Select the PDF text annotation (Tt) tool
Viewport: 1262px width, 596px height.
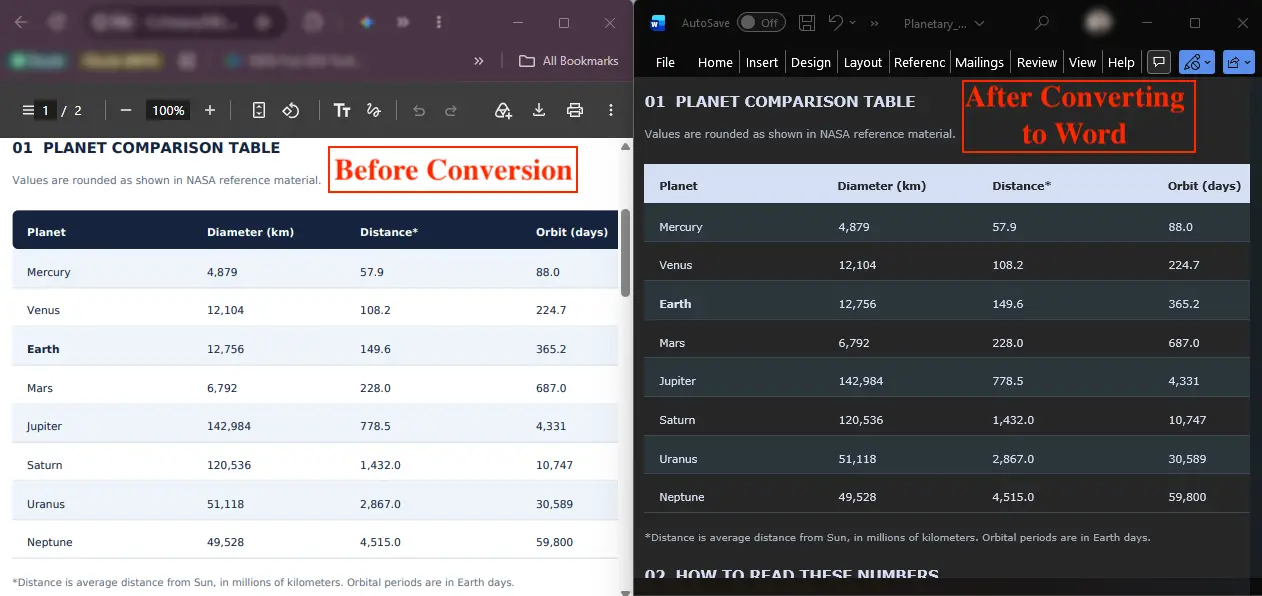click(342, 110)
